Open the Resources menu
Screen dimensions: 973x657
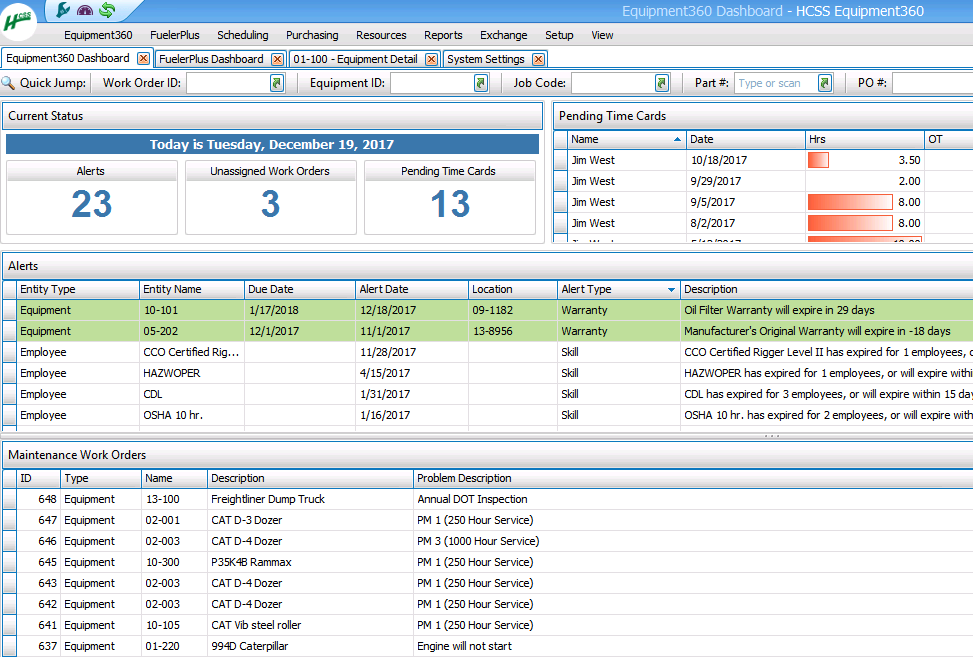(x=381, y=35)
